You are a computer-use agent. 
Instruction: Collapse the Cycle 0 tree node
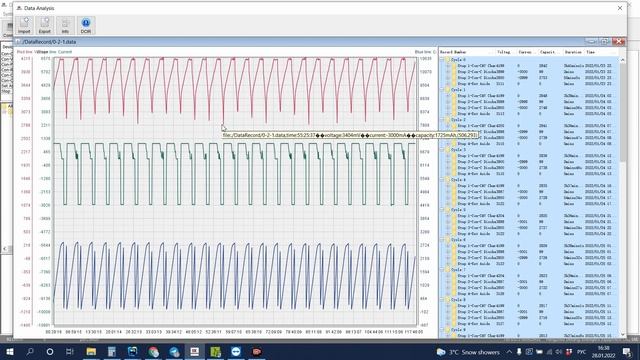pos(442,60)
